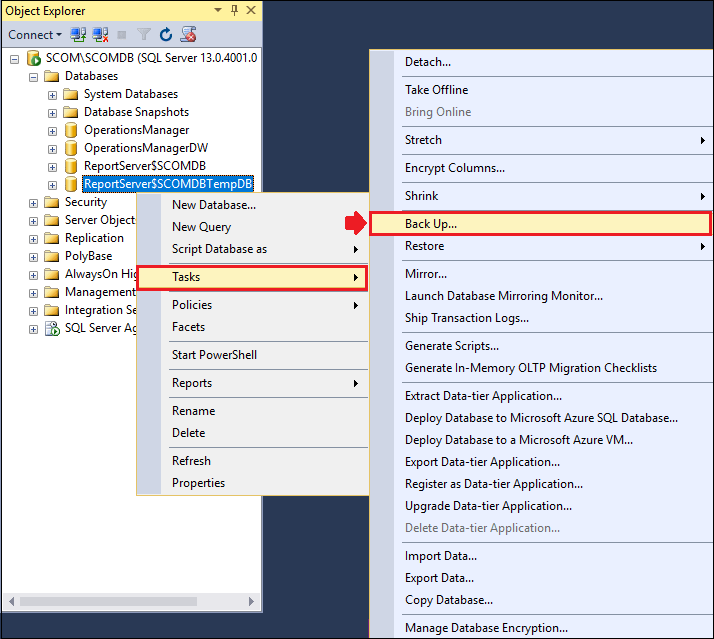Click the Database Snapshots folder icon
Image resolution: width=714 pixels, height=639 pixels.
point(70,112)
